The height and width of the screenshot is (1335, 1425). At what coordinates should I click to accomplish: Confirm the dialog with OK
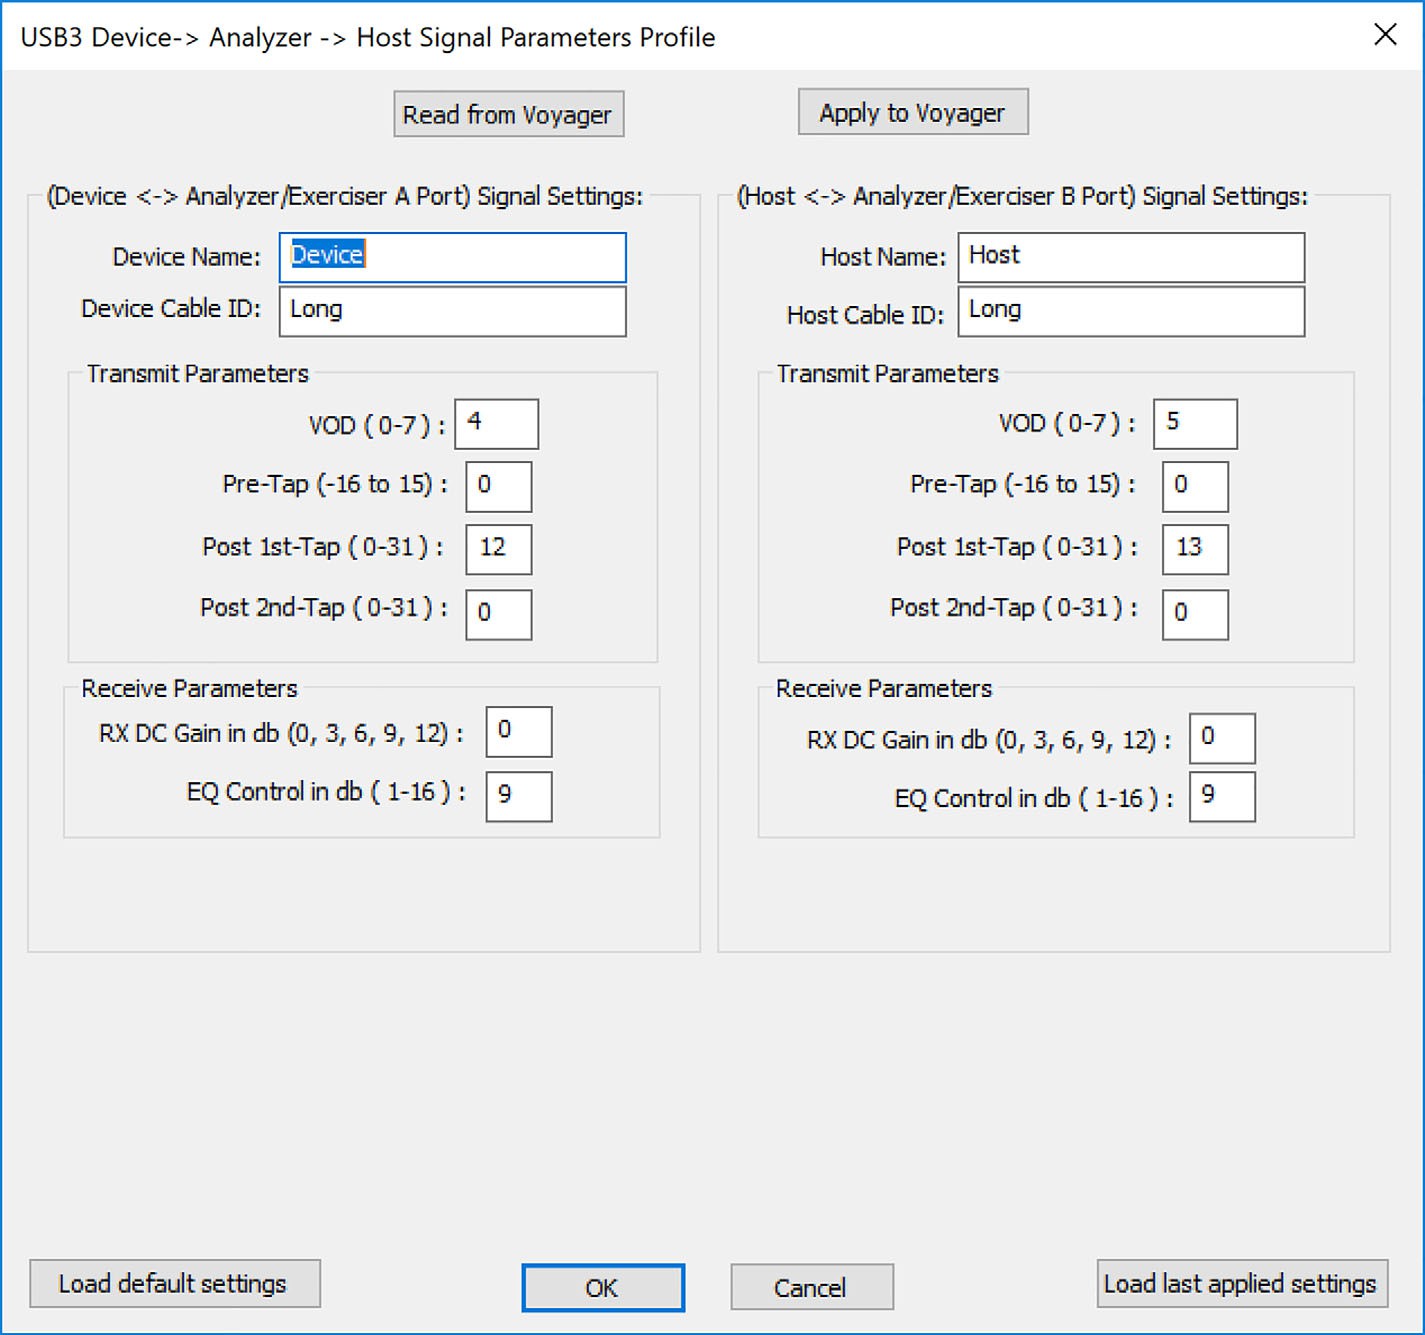pyautogui.click(x=603, y=1288)
